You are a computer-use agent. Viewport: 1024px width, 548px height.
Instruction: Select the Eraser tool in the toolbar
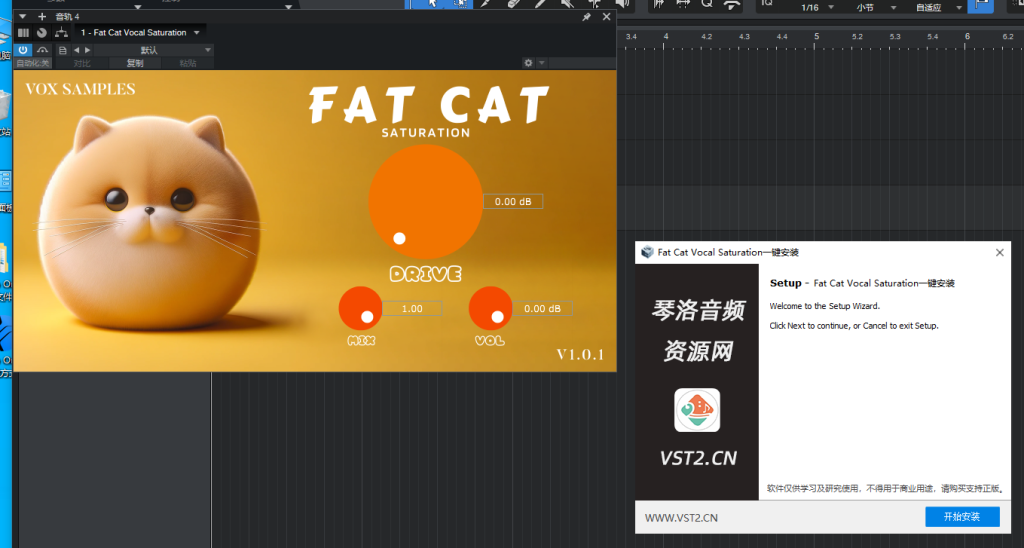(514, 3)
